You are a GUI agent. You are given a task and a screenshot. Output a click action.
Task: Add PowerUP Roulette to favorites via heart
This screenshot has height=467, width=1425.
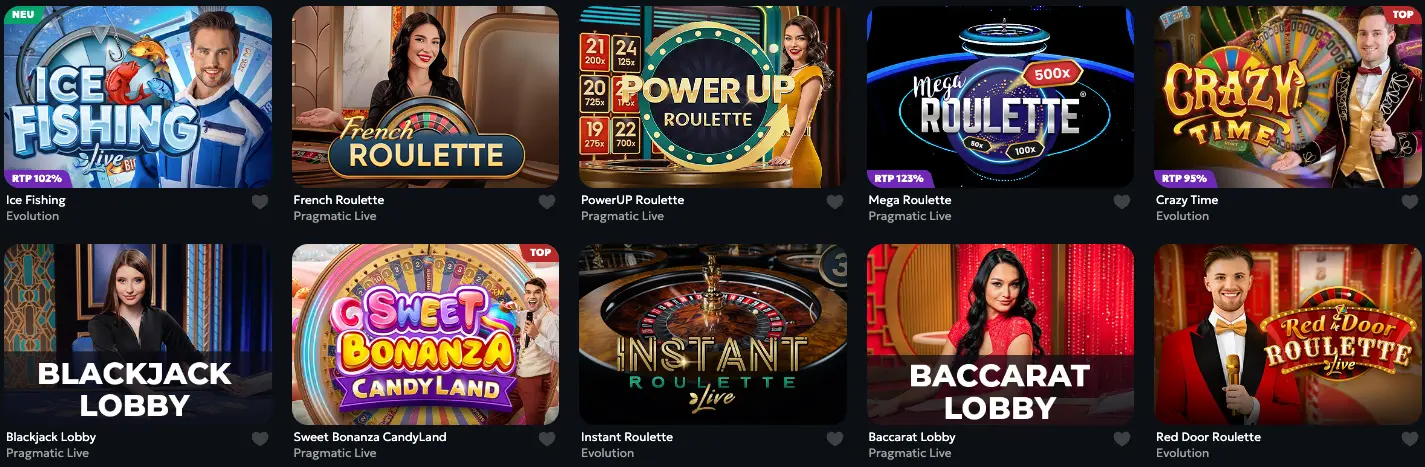pos(835,201)
